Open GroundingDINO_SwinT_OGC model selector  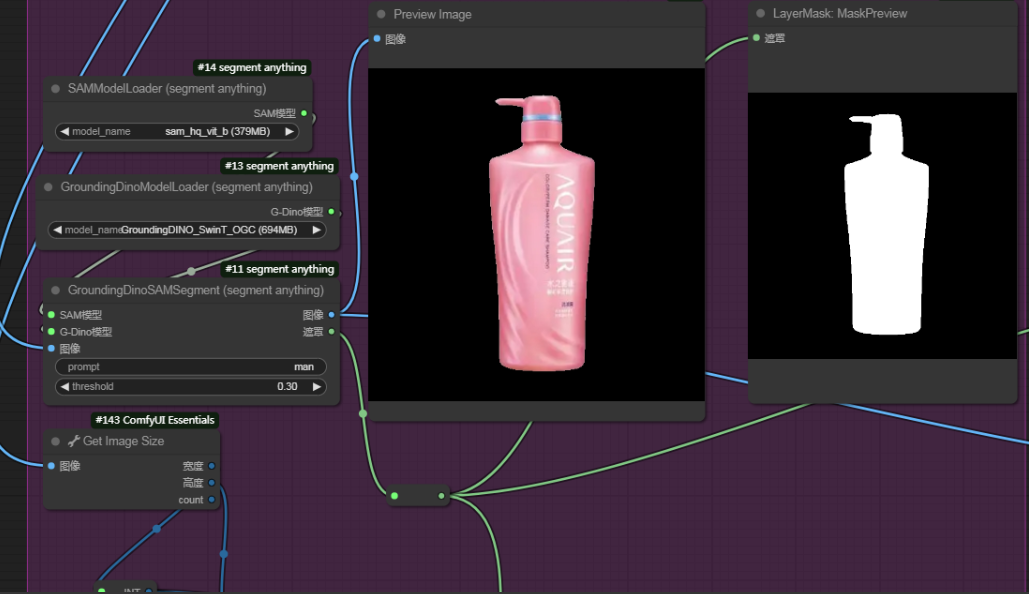tap(187, 230)
